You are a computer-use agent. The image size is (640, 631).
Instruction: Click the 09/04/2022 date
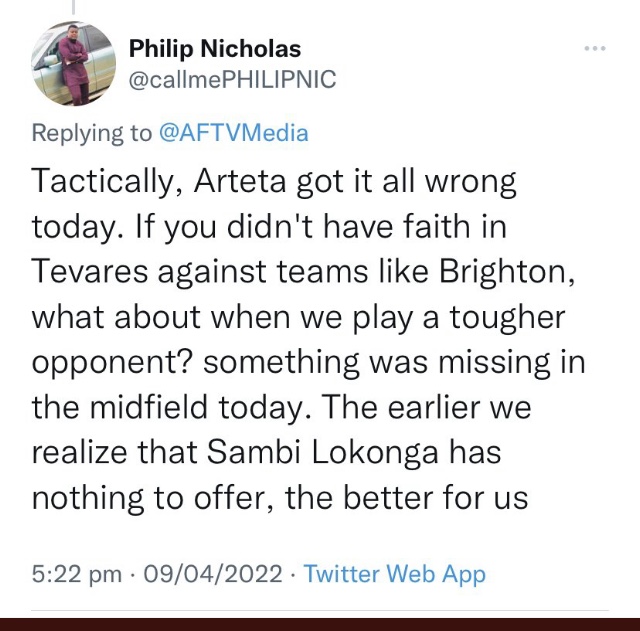213,574
